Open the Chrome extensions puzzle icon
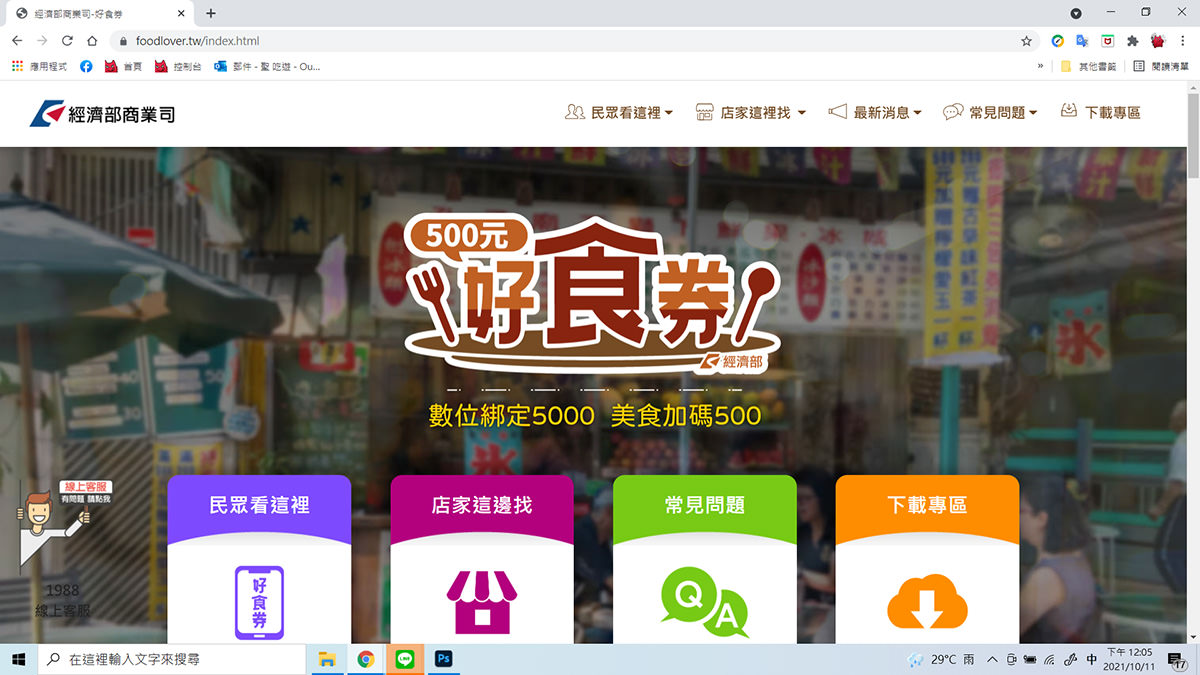Image resolution: width=1200 pixels, height=675 pixels. tap(1133, 41)
